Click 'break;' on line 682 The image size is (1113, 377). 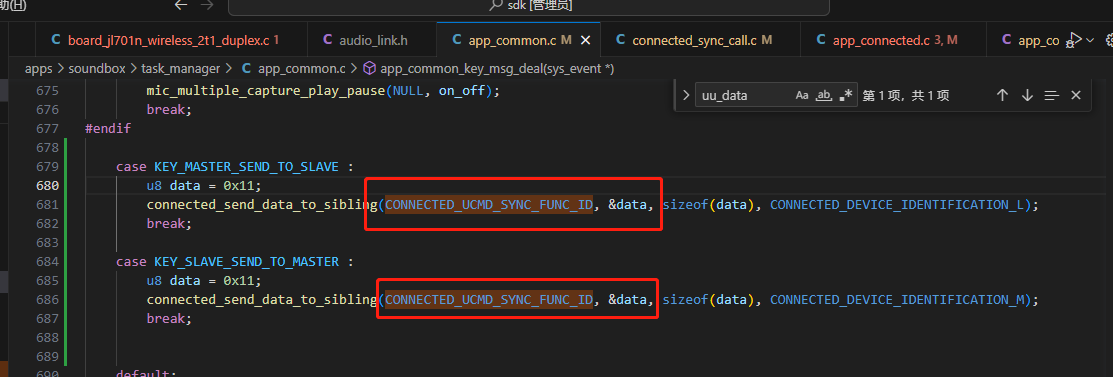(x=170, y=224)
